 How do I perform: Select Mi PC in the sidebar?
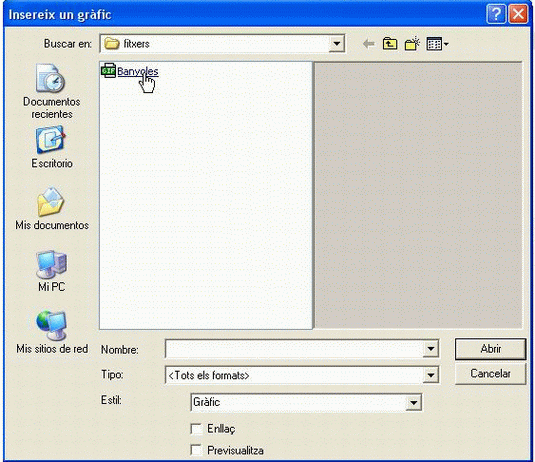52,271
